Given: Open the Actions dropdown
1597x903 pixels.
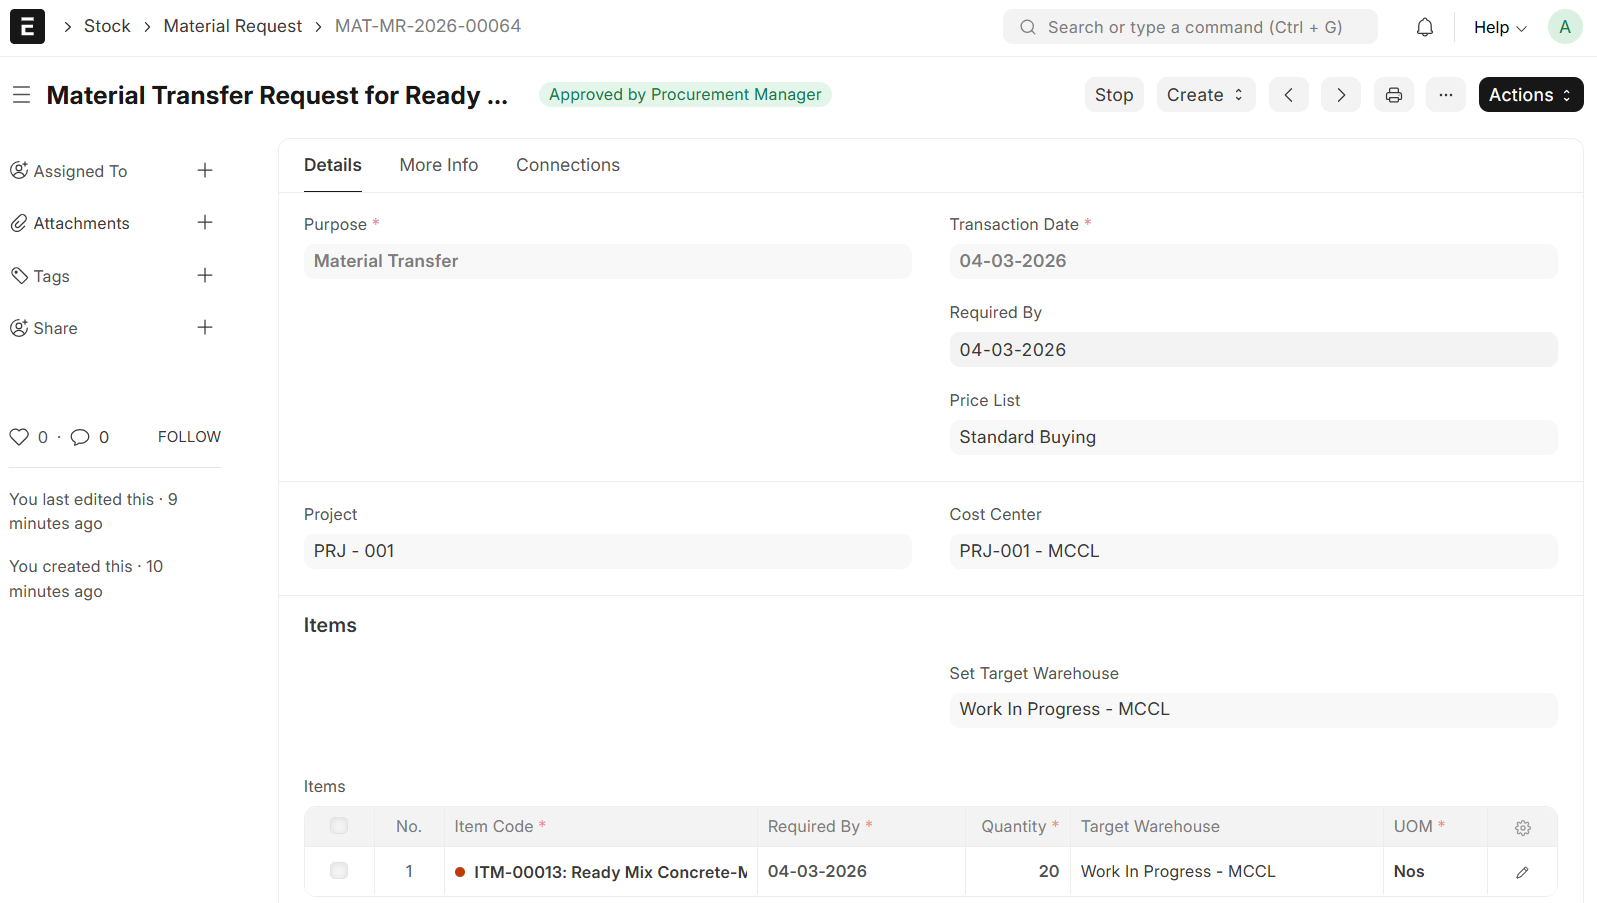Looking at the screenshot, I should pos(1530,95).
